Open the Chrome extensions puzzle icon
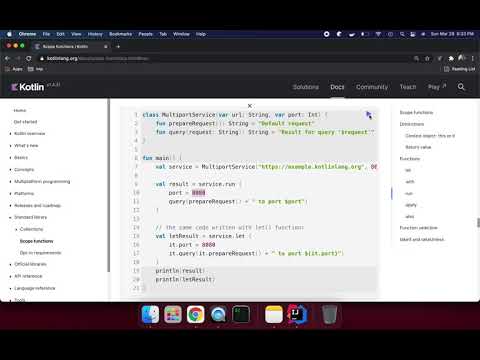Image resolution: width=480 pixels, height=360 pixels. coord(451,58)
